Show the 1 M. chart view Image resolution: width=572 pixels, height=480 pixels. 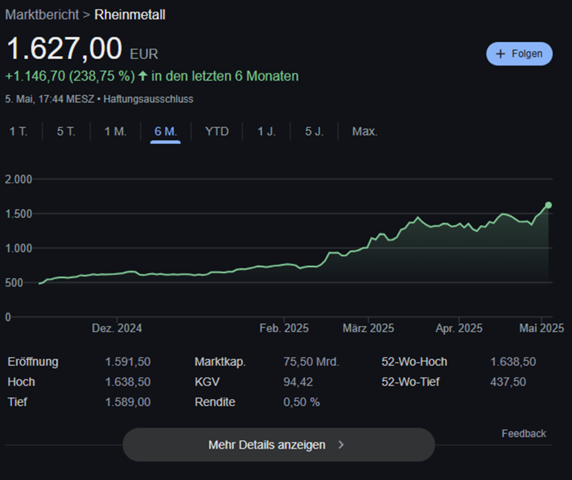(115, 131)
